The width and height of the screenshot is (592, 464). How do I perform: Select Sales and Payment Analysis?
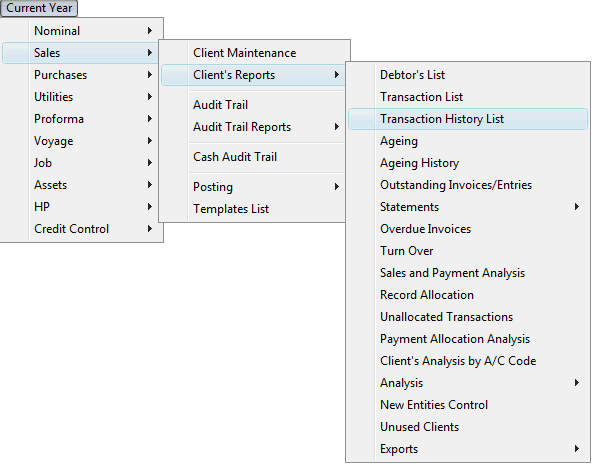pyautogui.click(x=468, y=273)
